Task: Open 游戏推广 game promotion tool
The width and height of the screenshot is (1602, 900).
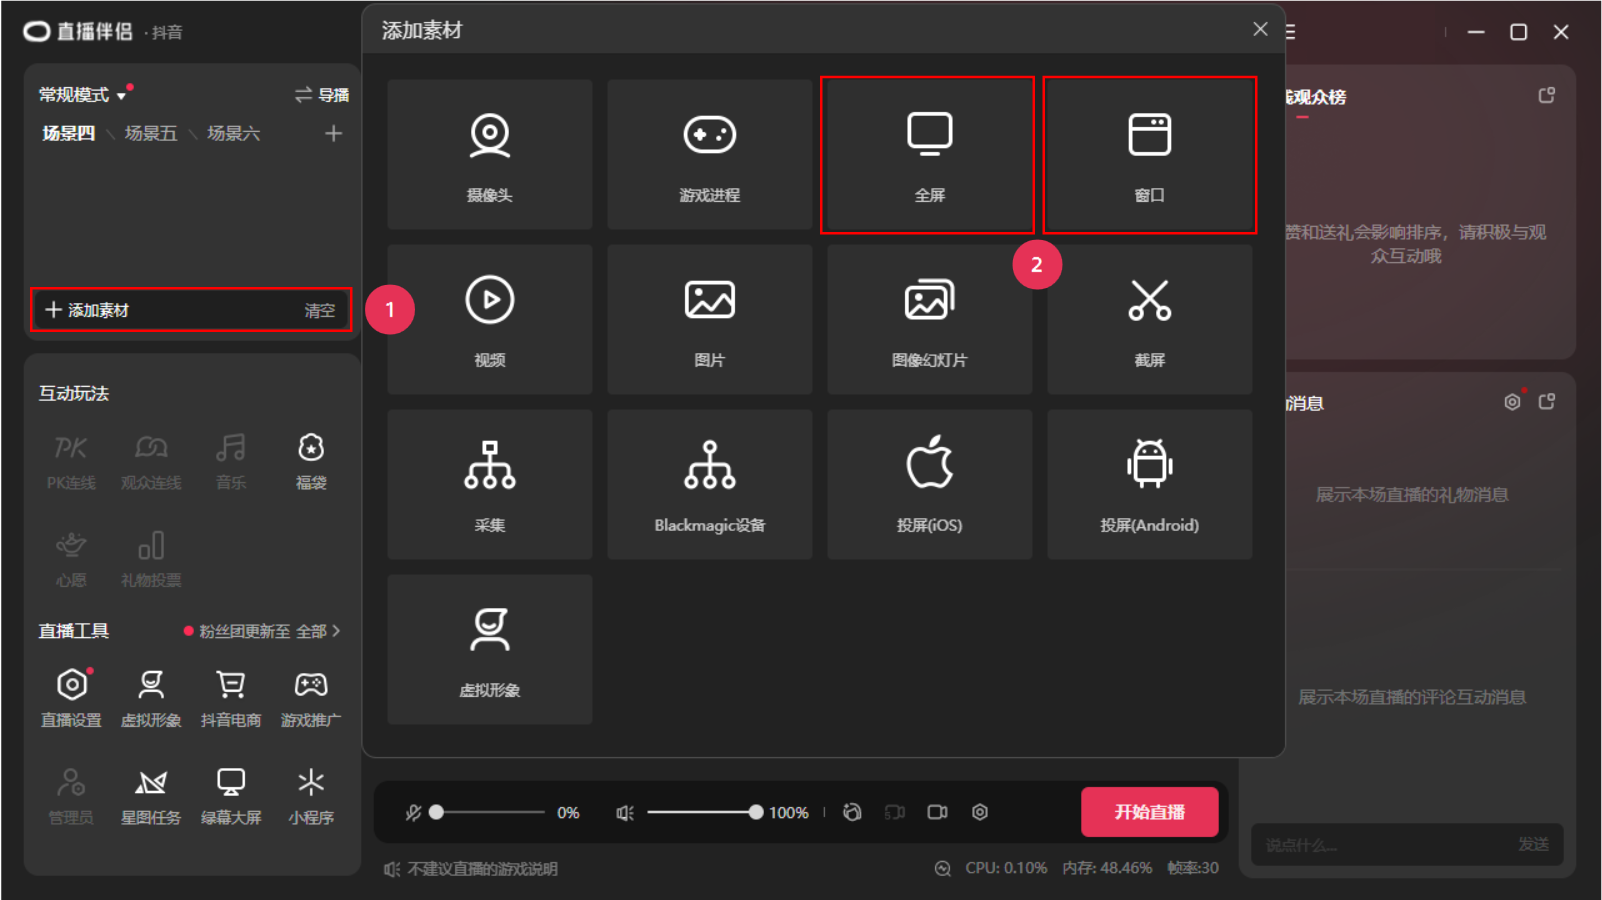Action: 311,698
